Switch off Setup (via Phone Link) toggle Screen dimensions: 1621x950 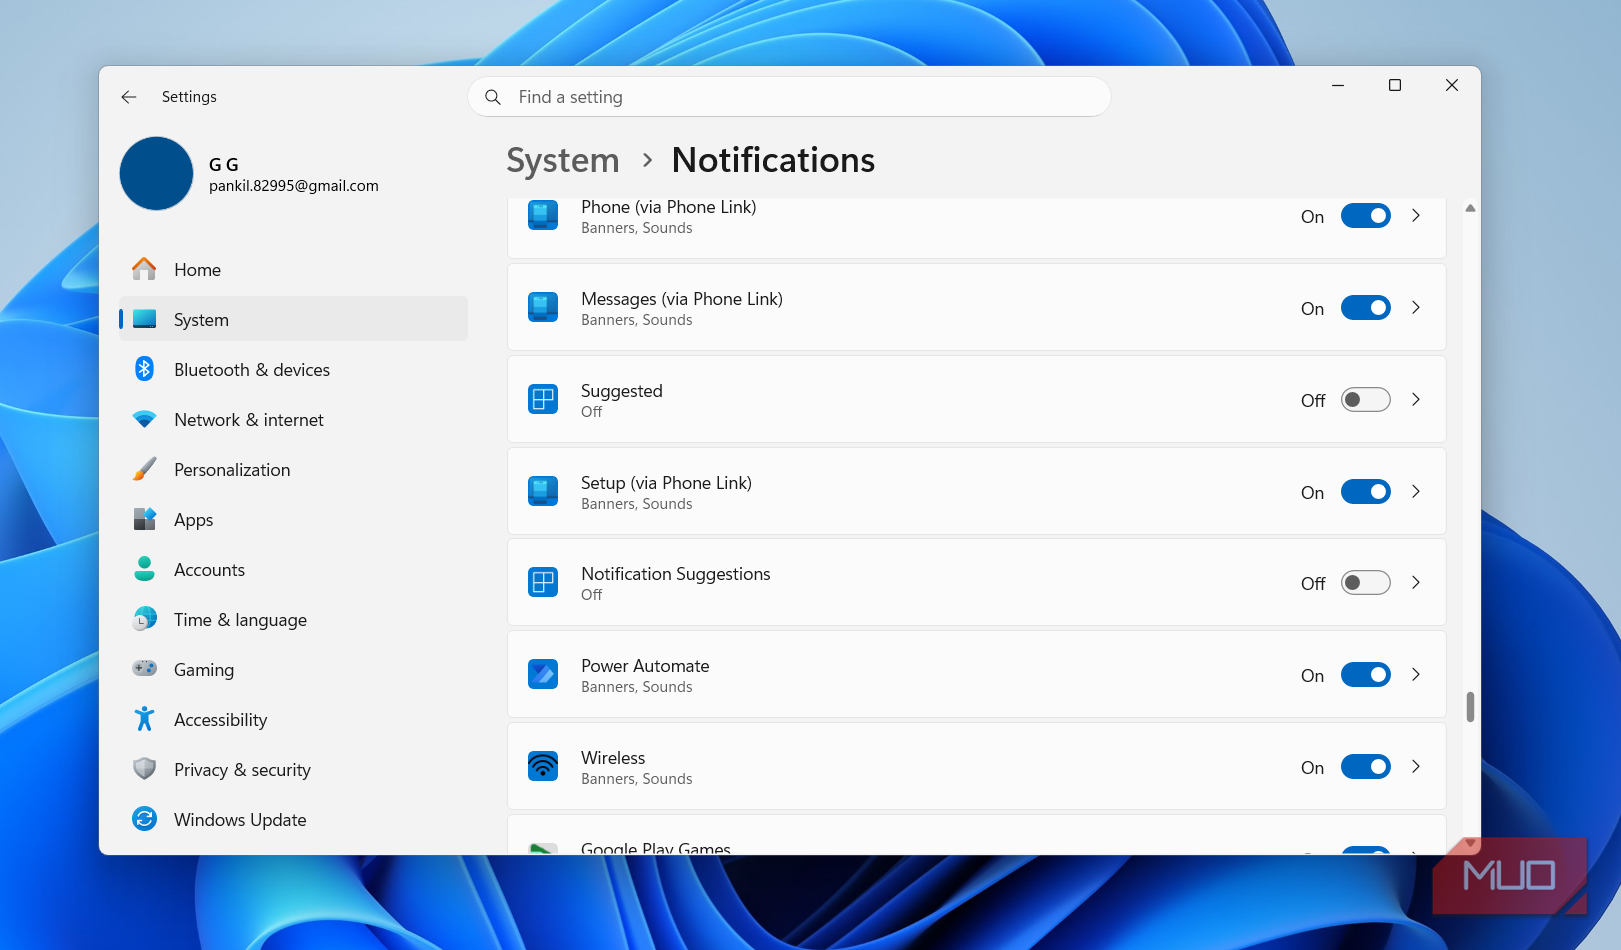(1366, 492)
